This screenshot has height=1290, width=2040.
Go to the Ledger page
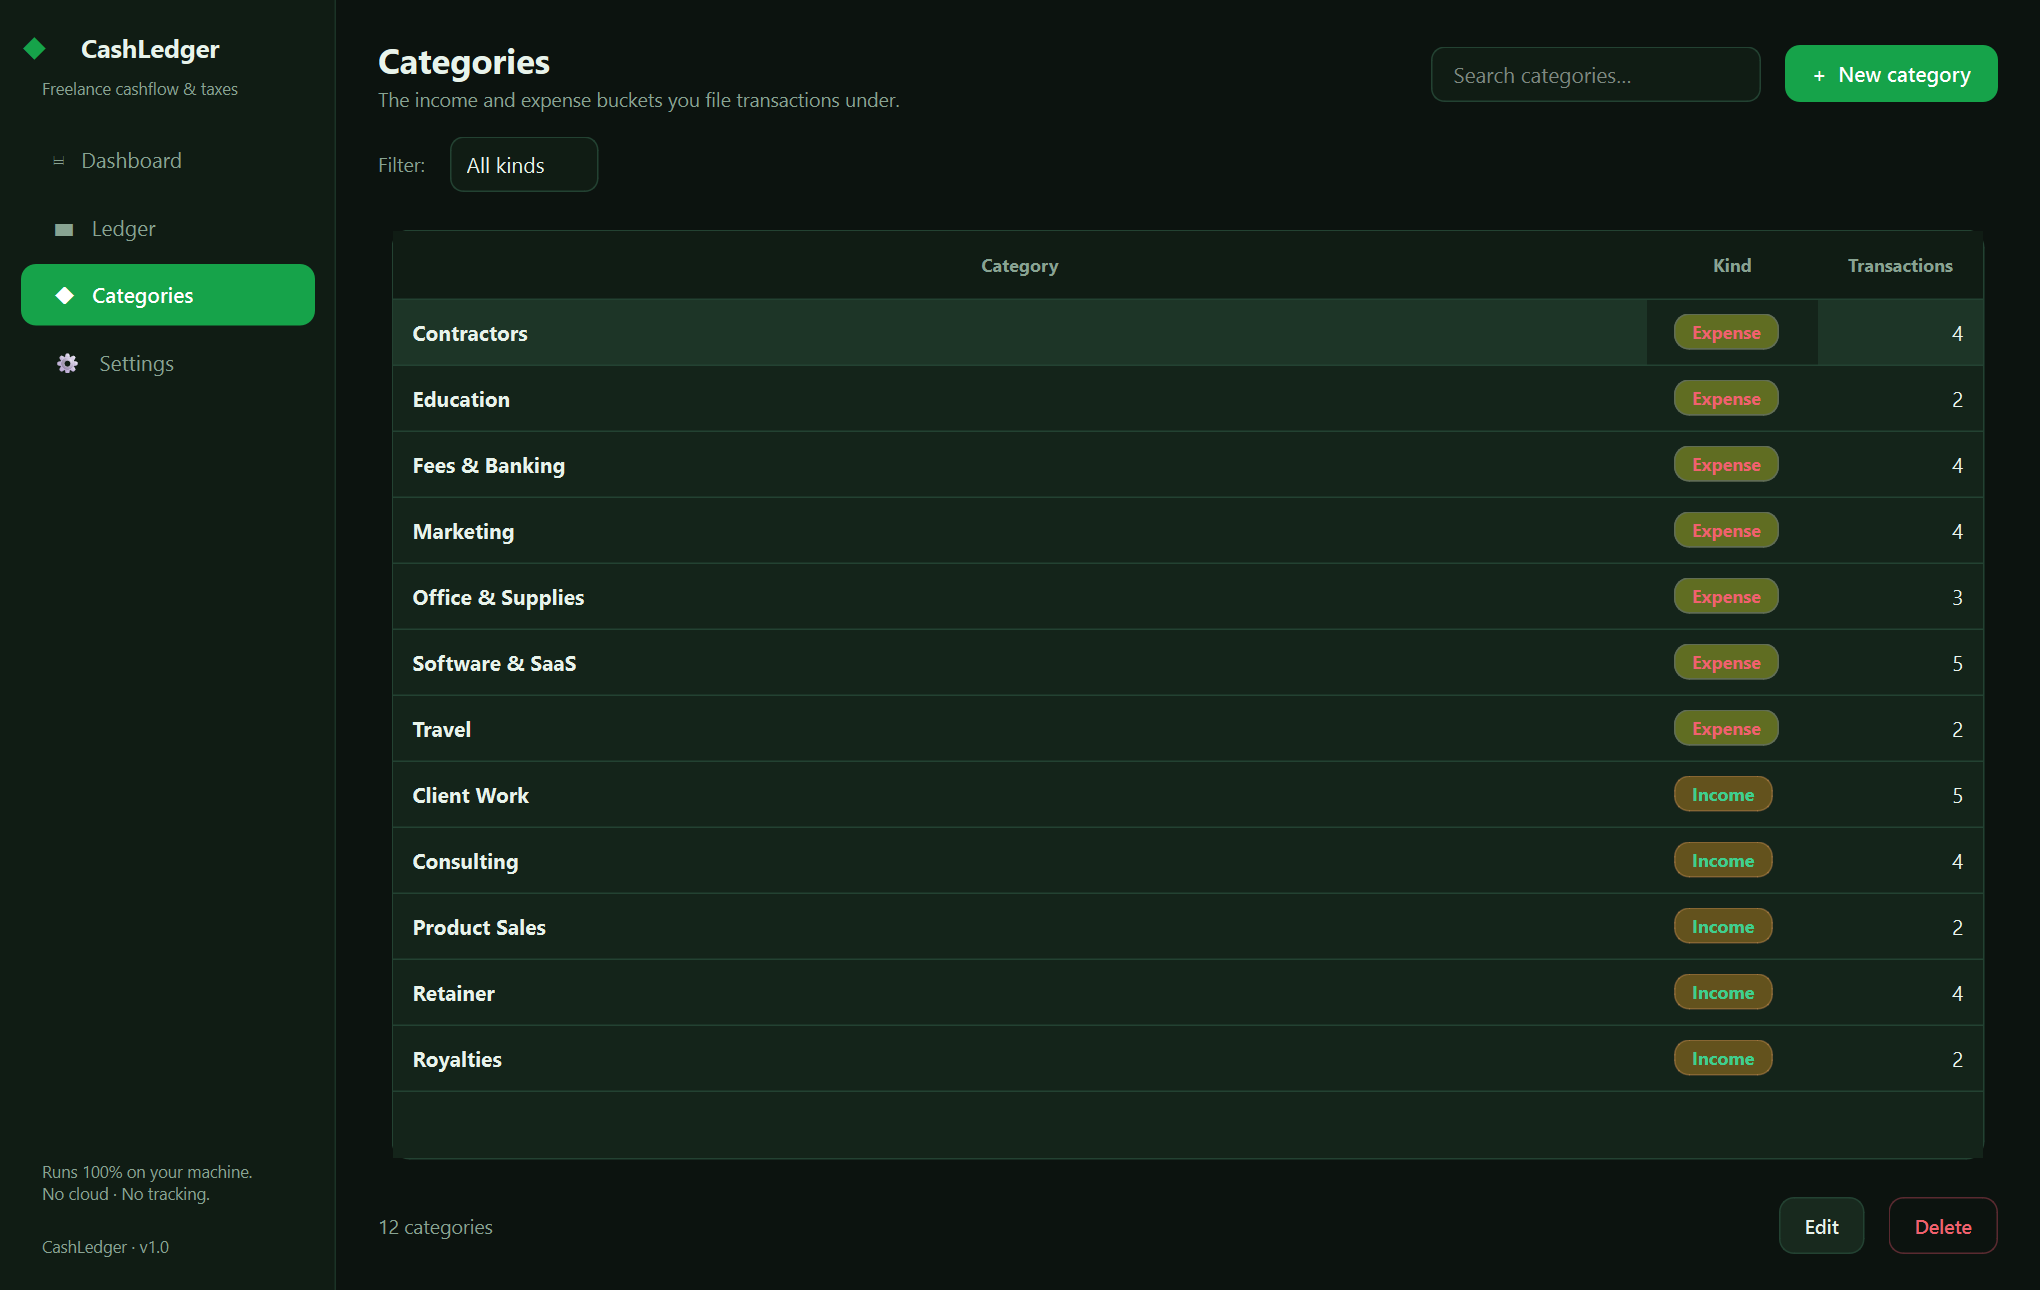pyautogui.click(x=168, y=229)
